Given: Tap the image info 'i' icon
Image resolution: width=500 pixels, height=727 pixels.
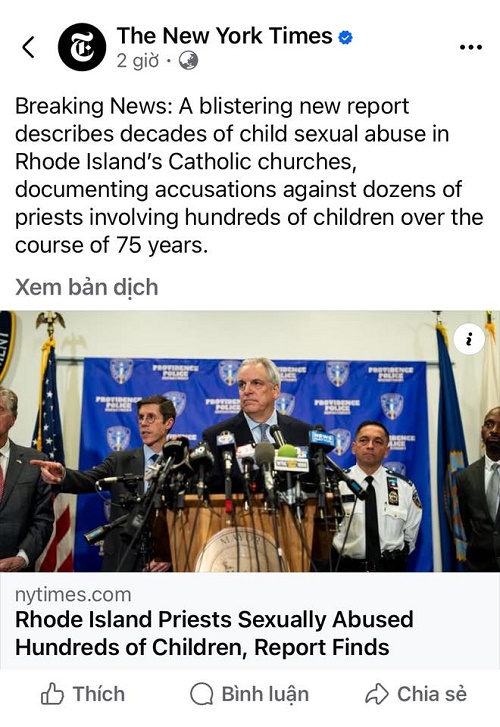Looking at the screenshot, I should (x=469, y=340).
